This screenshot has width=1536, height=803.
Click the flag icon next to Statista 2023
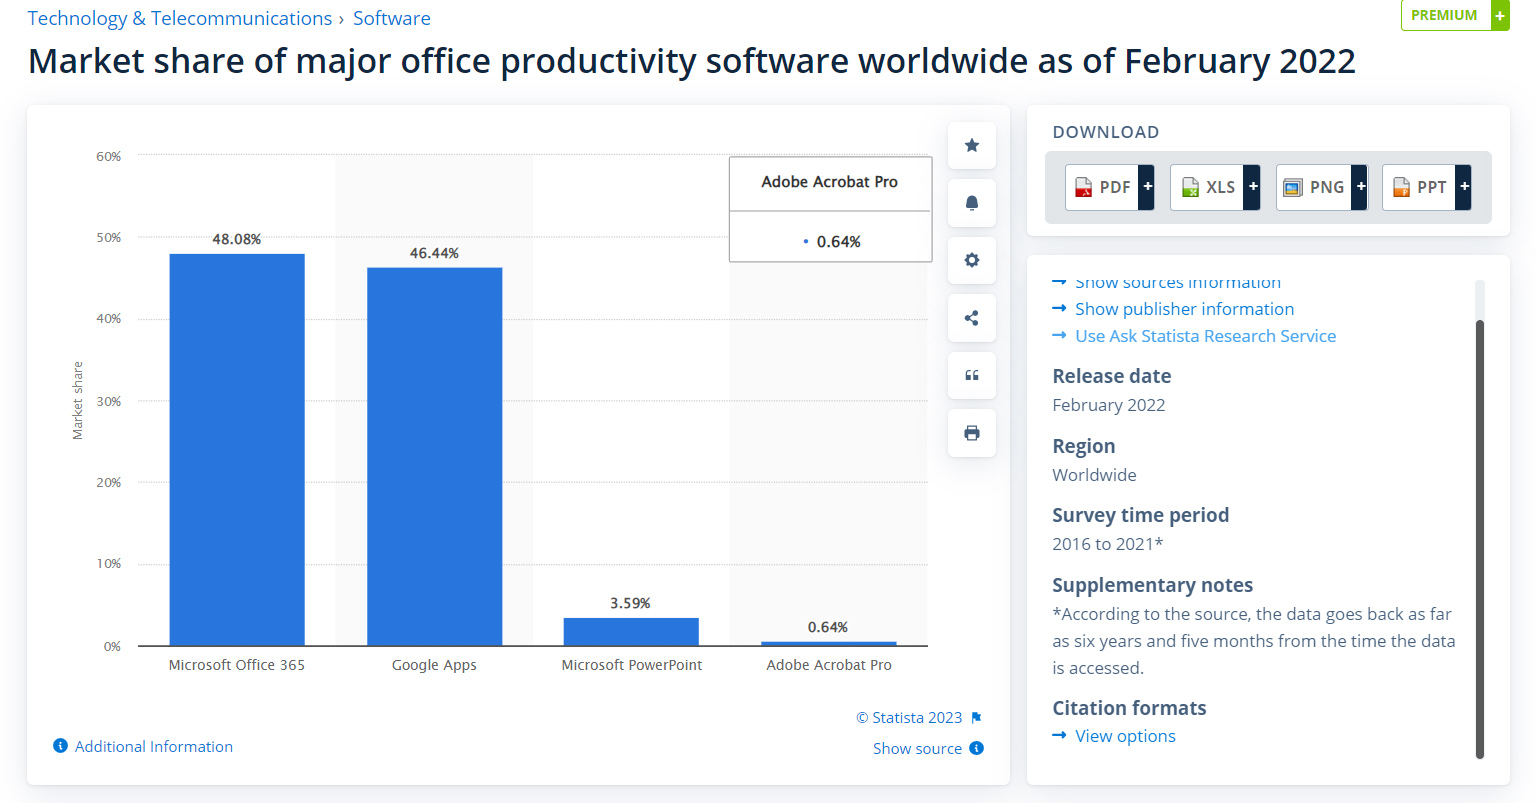[x=977, y=718]
